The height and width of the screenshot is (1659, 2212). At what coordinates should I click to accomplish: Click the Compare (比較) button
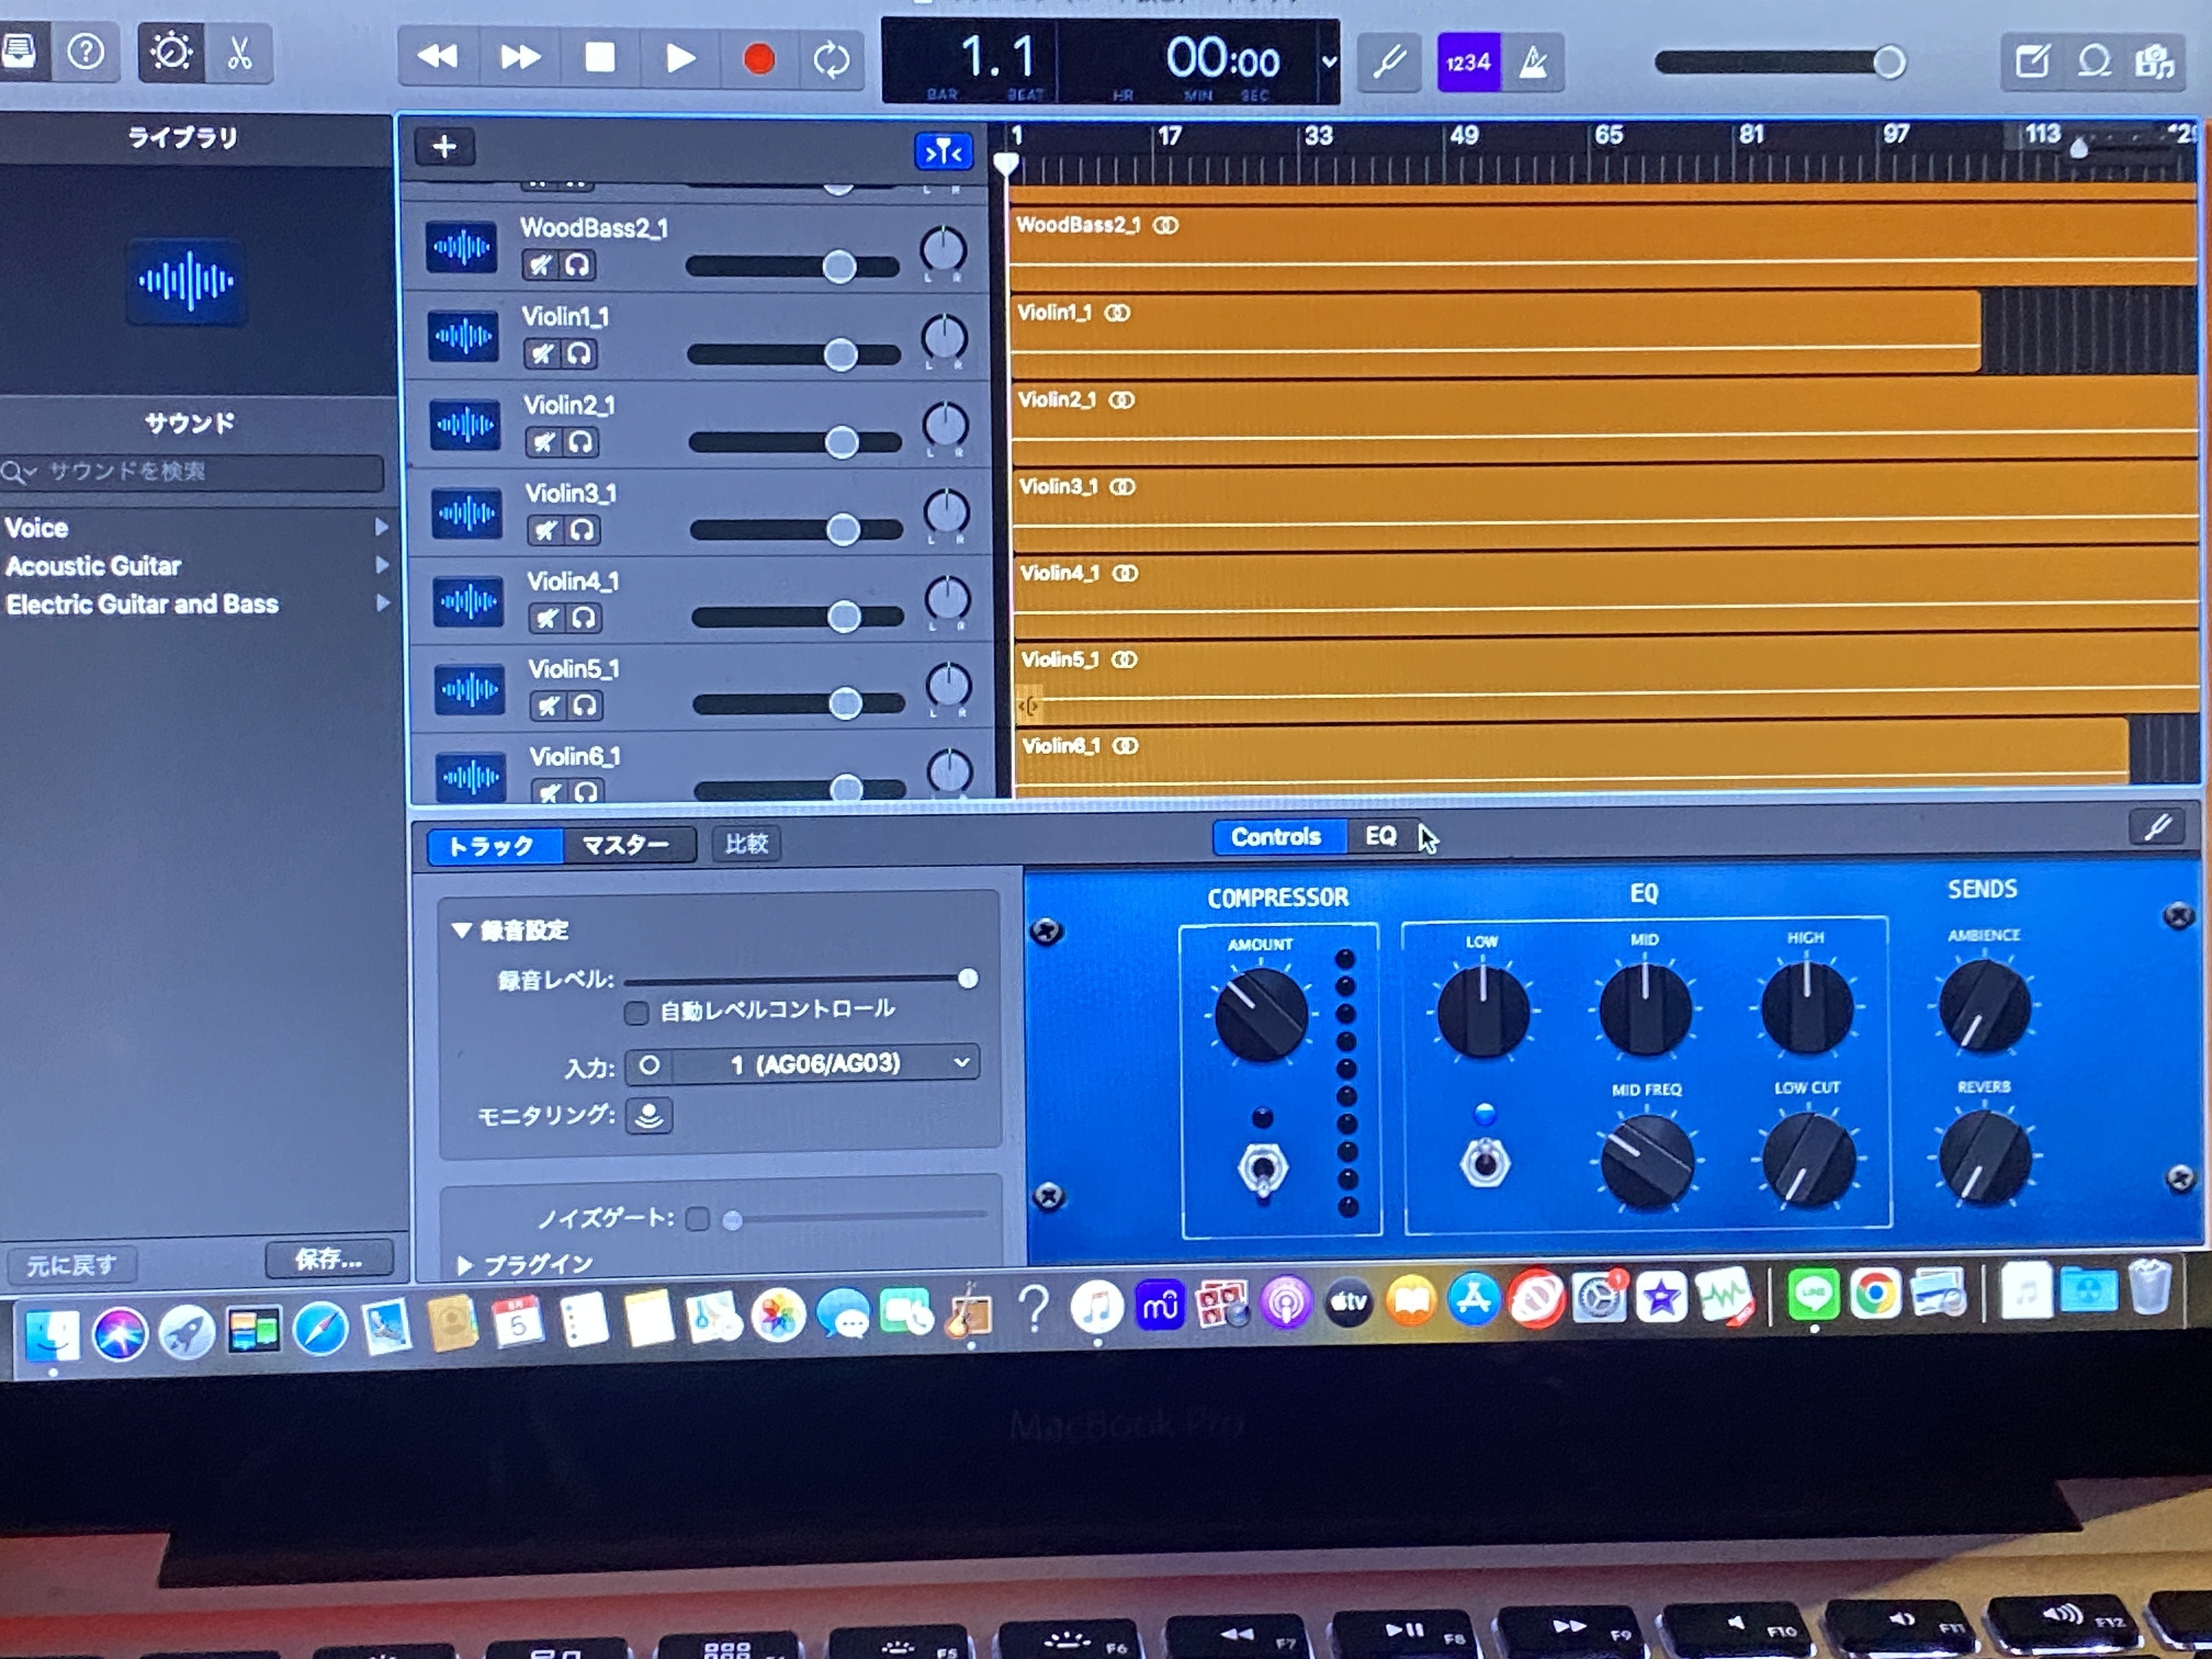pyautogui.click(x=746, y=844)
